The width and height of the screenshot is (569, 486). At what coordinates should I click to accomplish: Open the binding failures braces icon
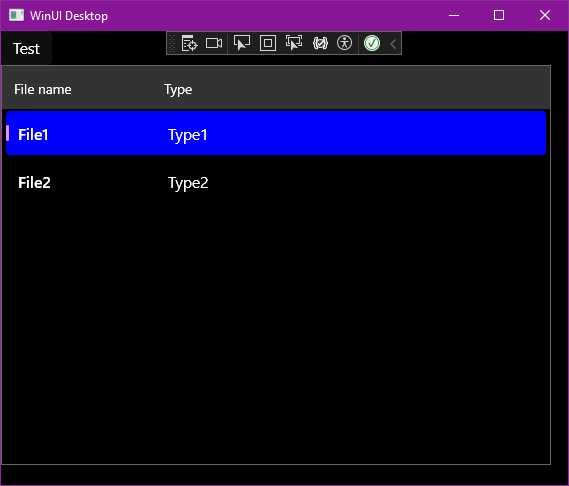point(320,44)
